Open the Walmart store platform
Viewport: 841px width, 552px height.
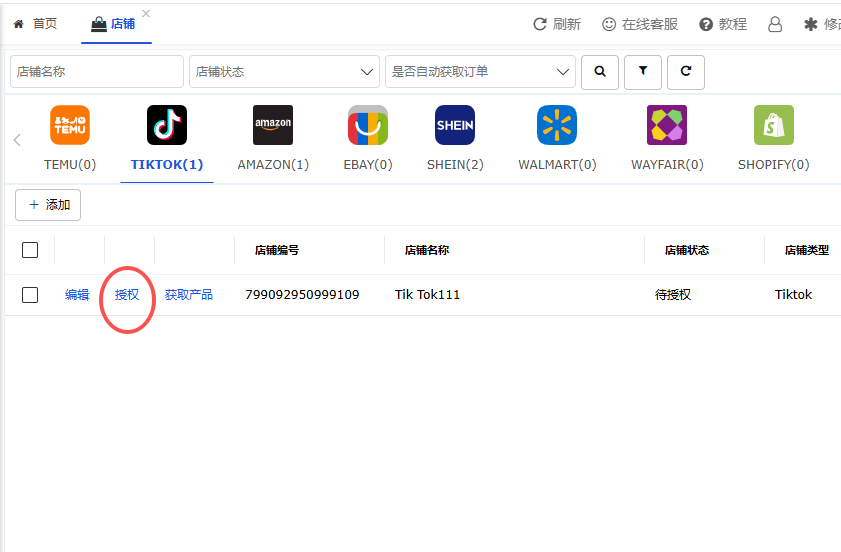click(x=557, y=125)
